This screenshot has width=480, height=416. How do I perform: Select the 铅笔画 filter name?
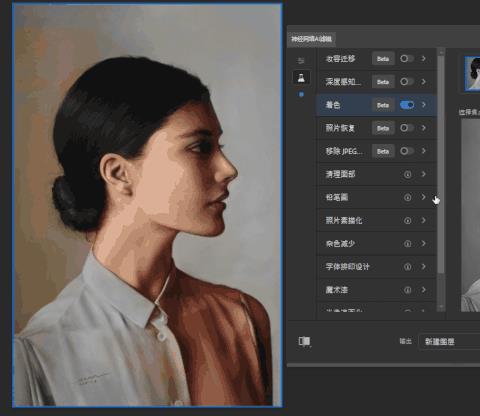pos(337,197)
